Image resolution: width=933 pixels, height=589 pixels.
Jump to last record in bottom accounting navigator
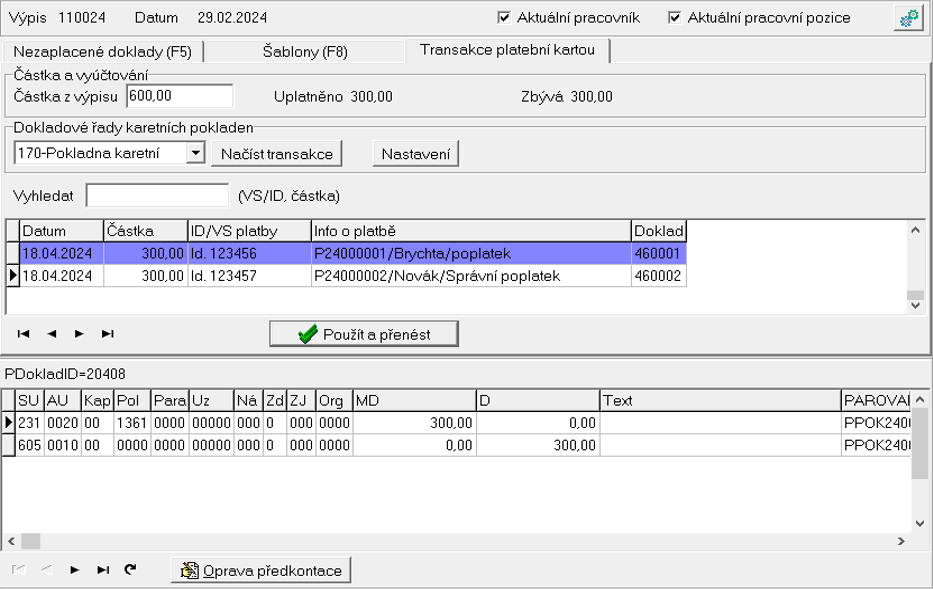point(103,570)
